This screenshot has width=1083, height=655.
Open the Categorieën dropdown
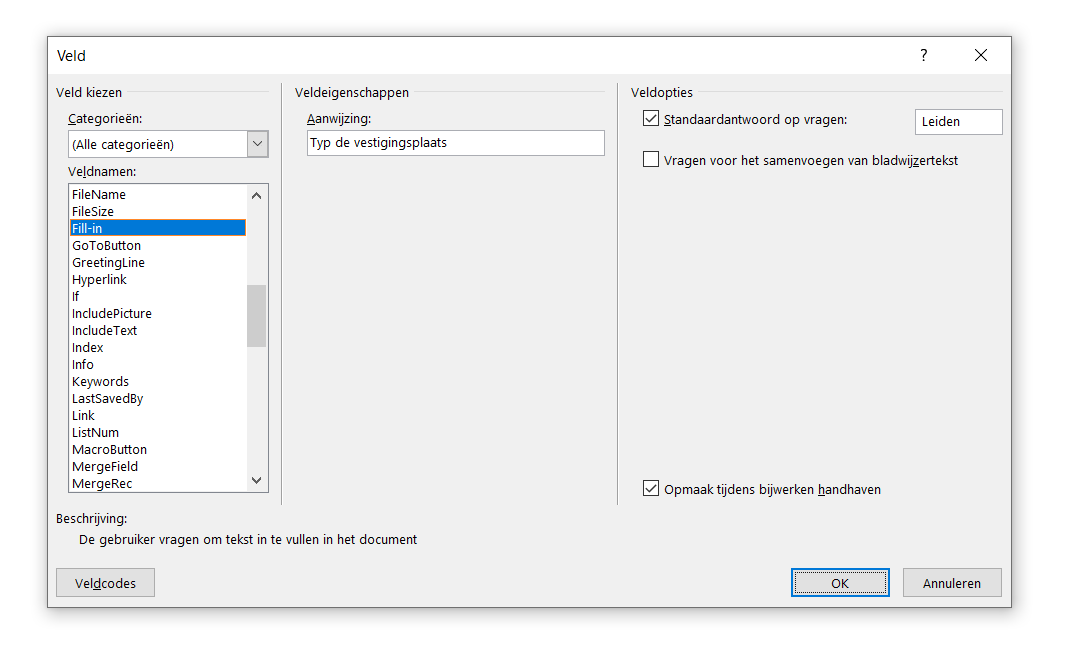pyautogui.click(x=168, y=144)
